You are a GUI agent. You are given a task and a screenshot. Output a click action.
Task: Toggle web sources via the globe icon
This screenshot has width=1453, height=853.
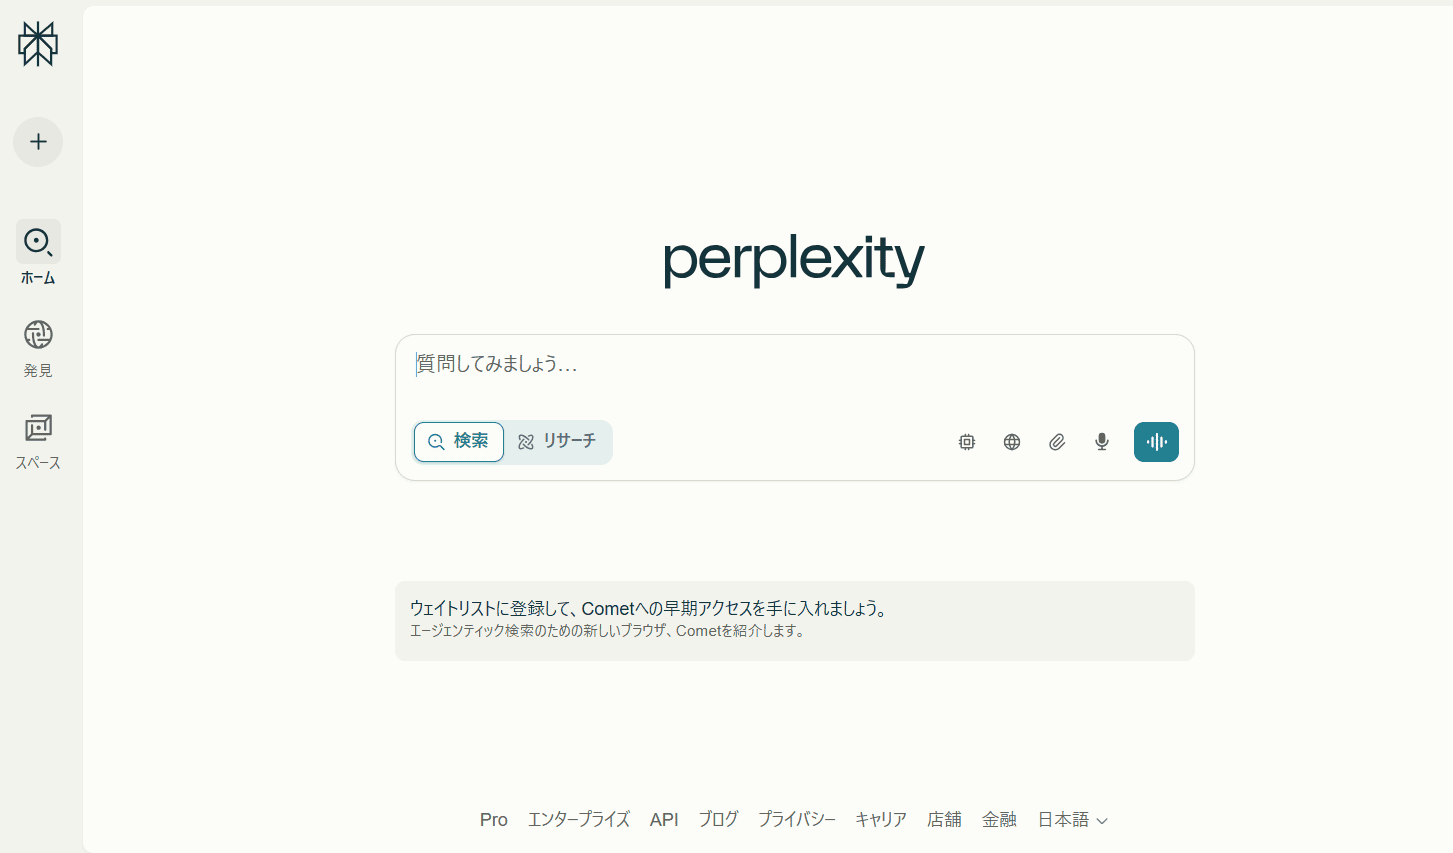[1011, 441]
